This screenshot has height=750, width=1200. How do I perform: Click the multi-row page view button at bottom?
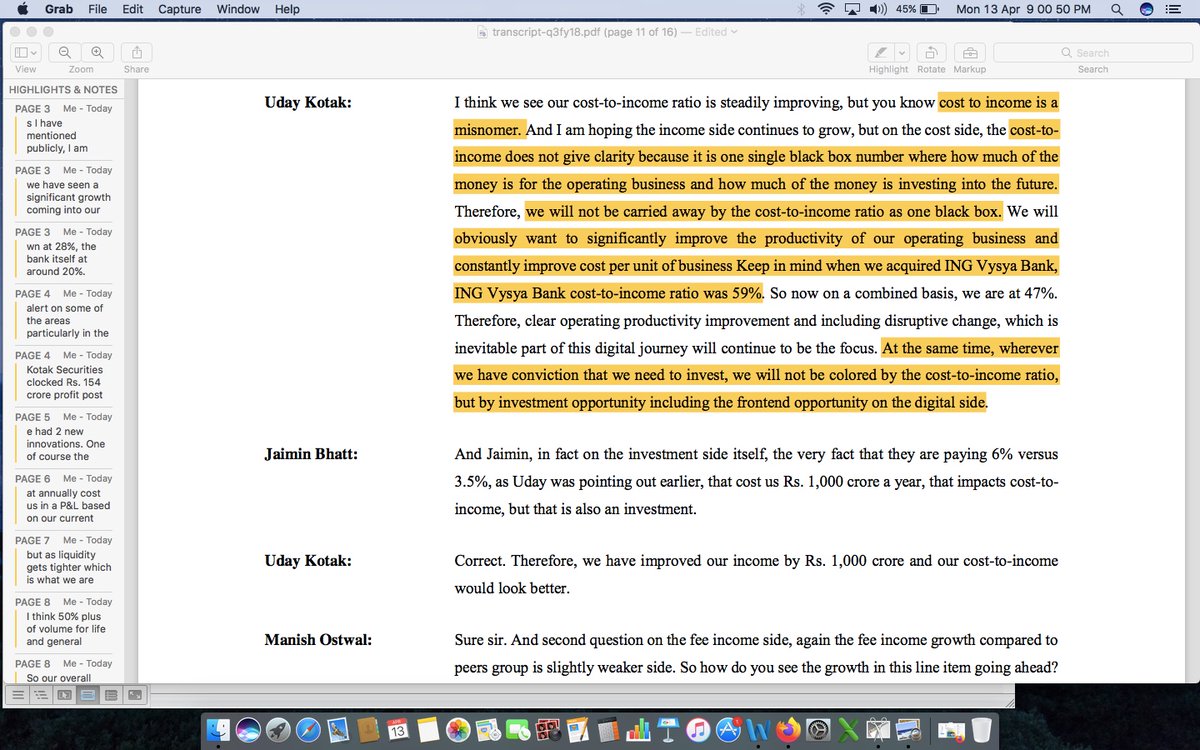pos(111,694)
